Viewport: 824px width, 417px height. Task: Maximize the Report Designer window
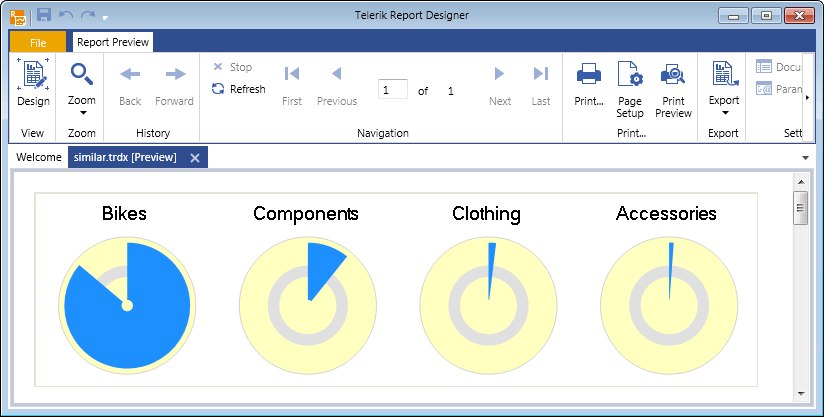[766, 16]
